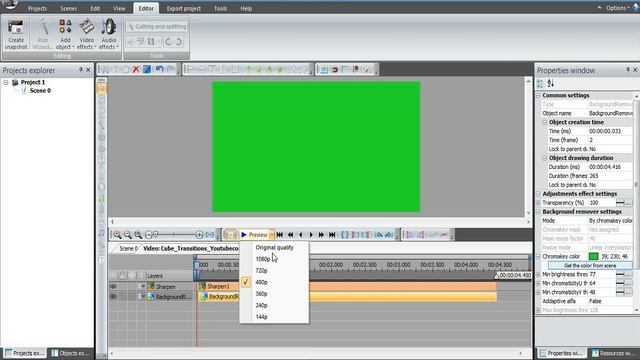The width and height of the screenshot is (640, 360).
Task: Step one frame backward
Action: (x=301, y=235)
